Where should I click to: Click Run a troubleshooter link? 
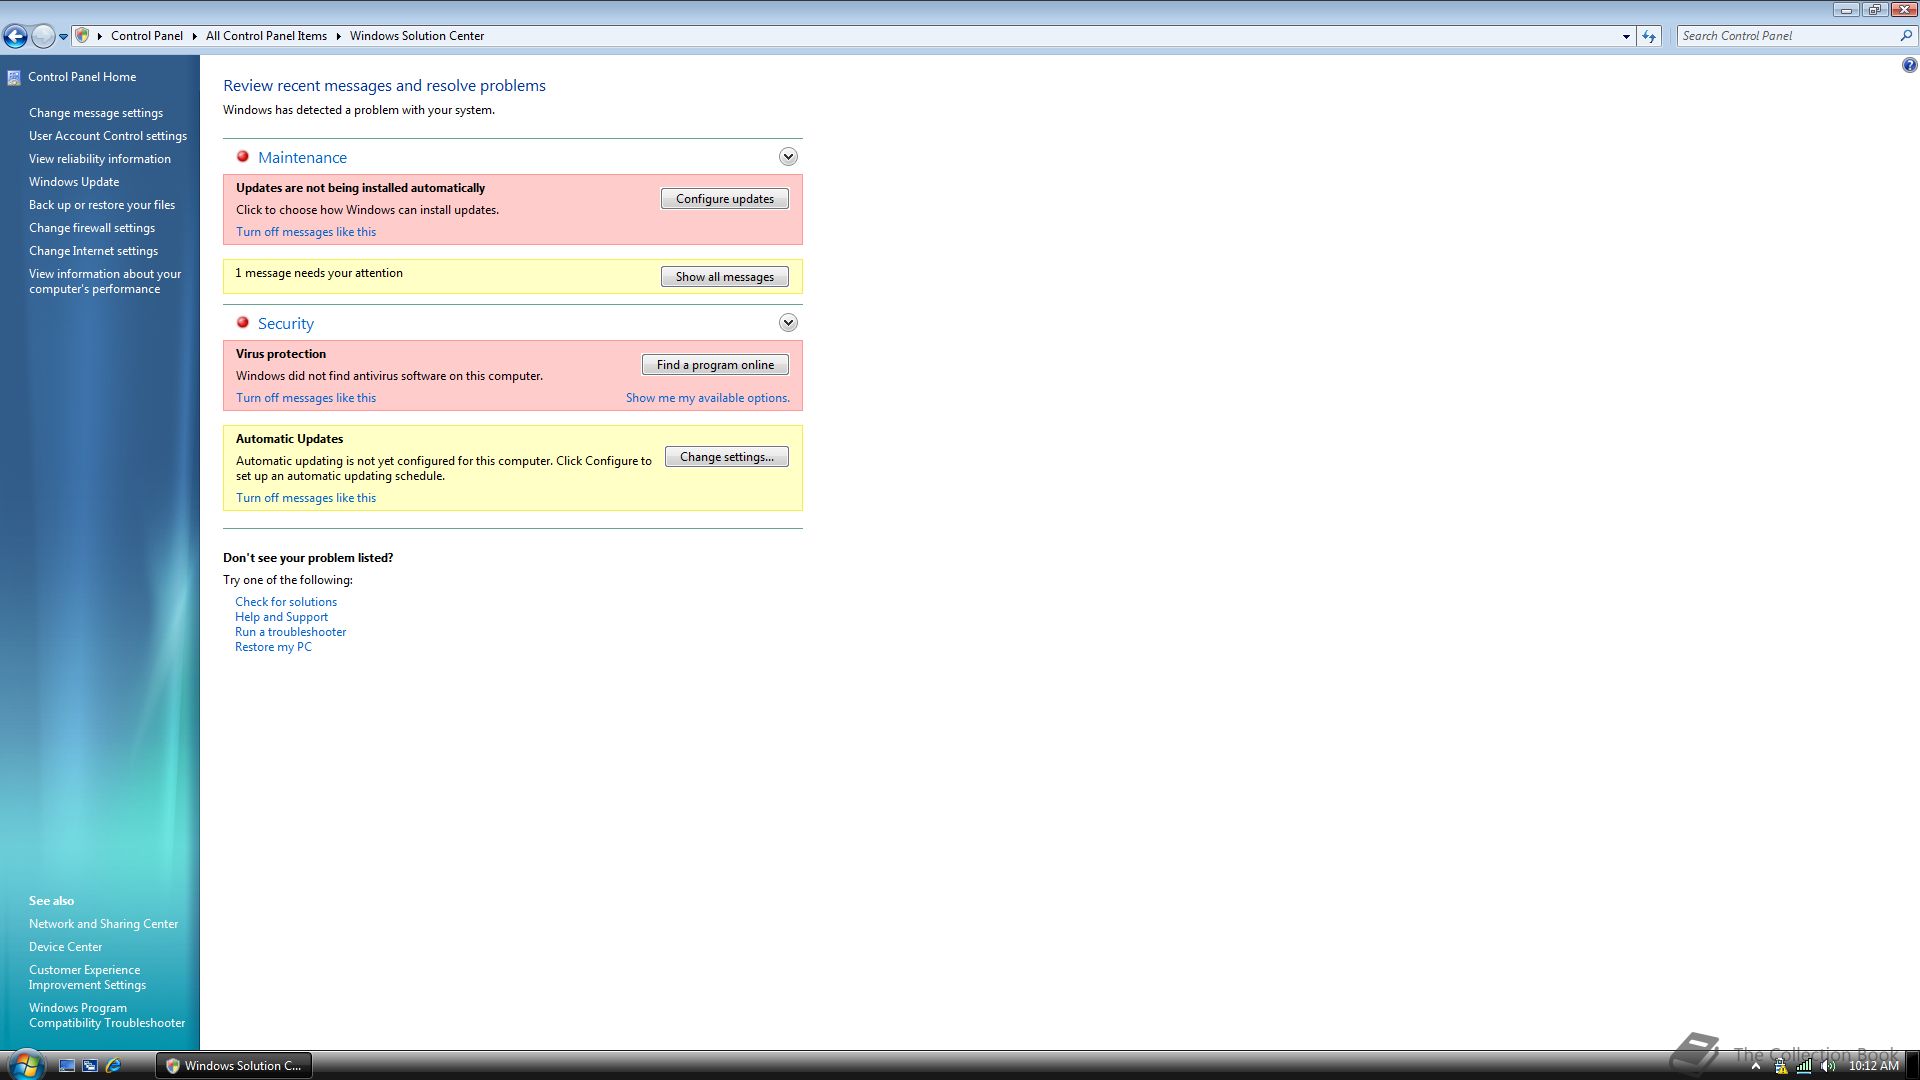(291, 632)
